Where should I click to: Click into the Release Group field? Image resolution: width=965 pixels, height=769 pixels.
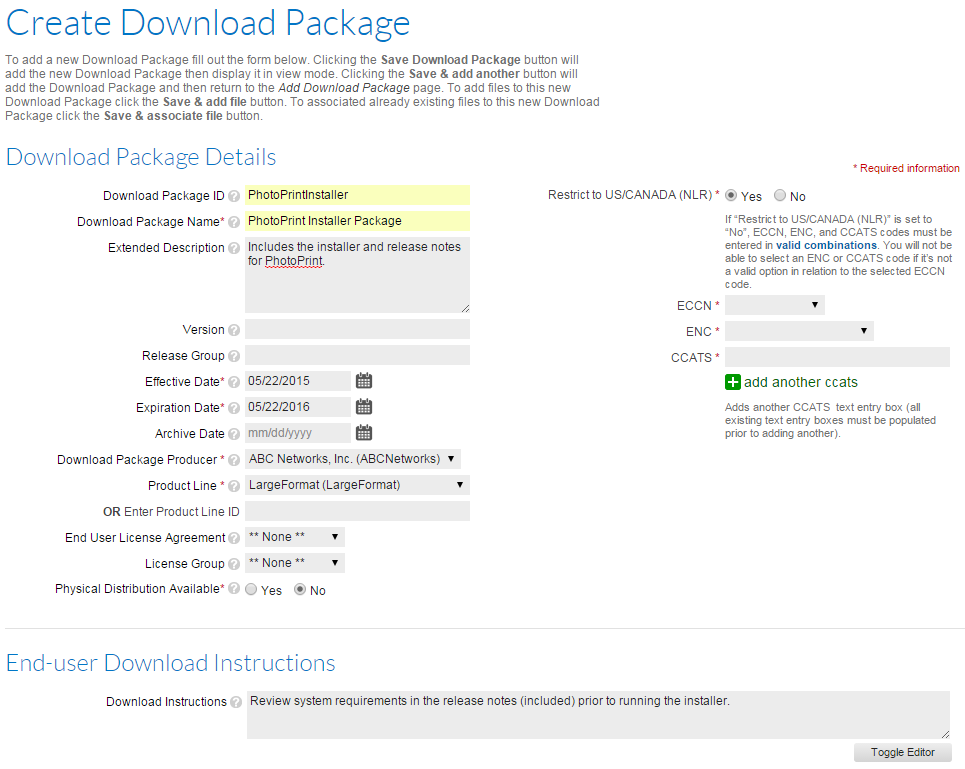point(358,355)
